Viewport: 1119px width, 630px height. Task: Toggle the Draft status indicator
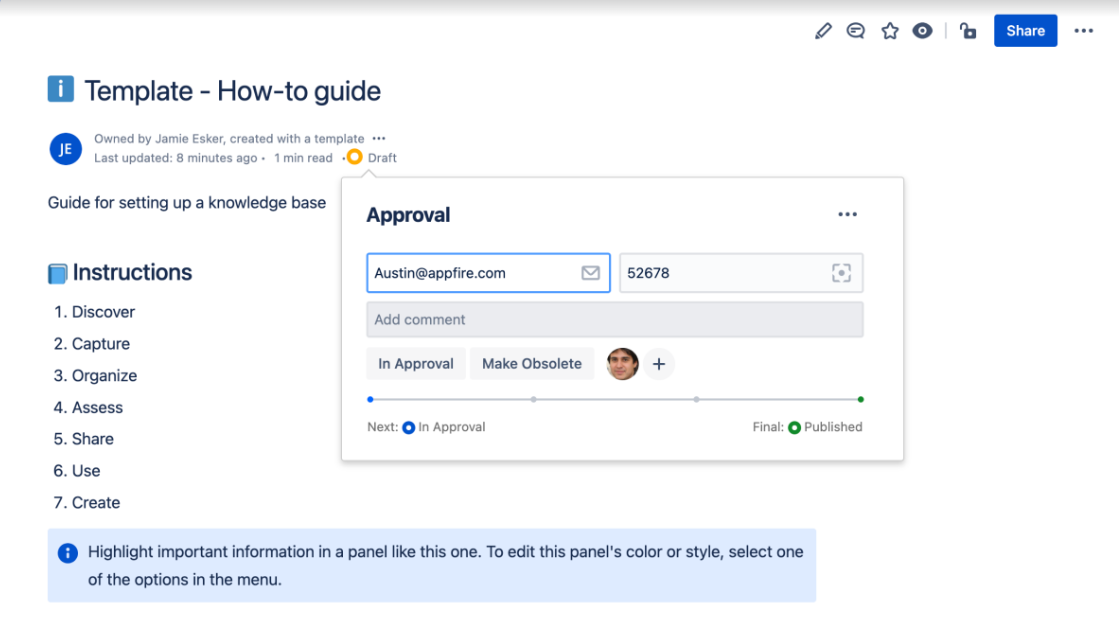[354, 157]
